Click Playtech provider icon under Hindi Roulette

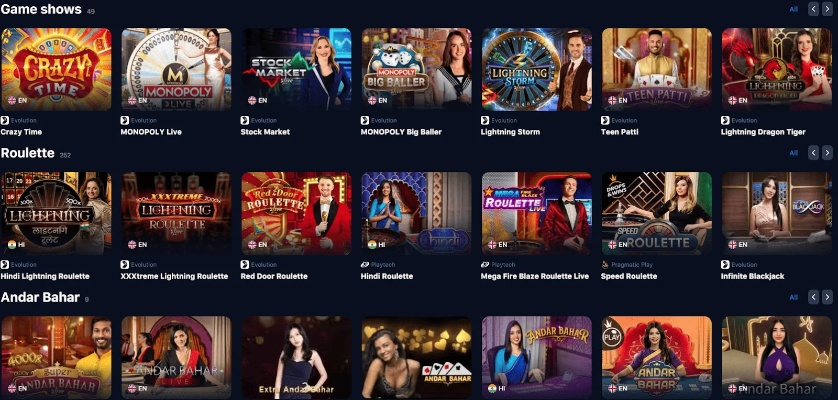coord(365,265)
